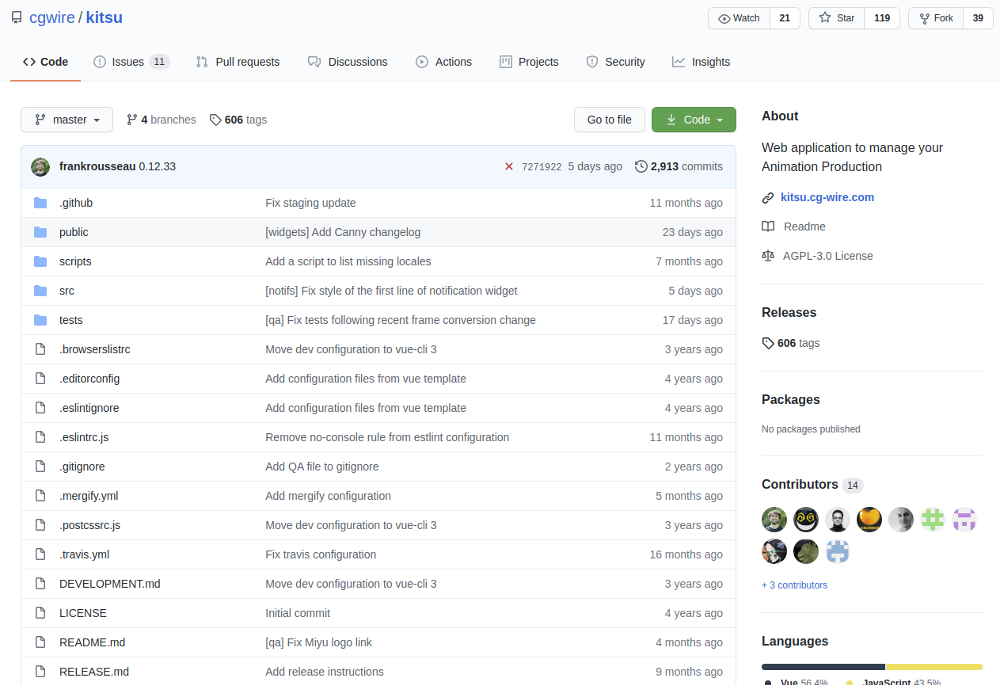Open the src folder
Viewport: 1000px width, 685px height.
66,290
